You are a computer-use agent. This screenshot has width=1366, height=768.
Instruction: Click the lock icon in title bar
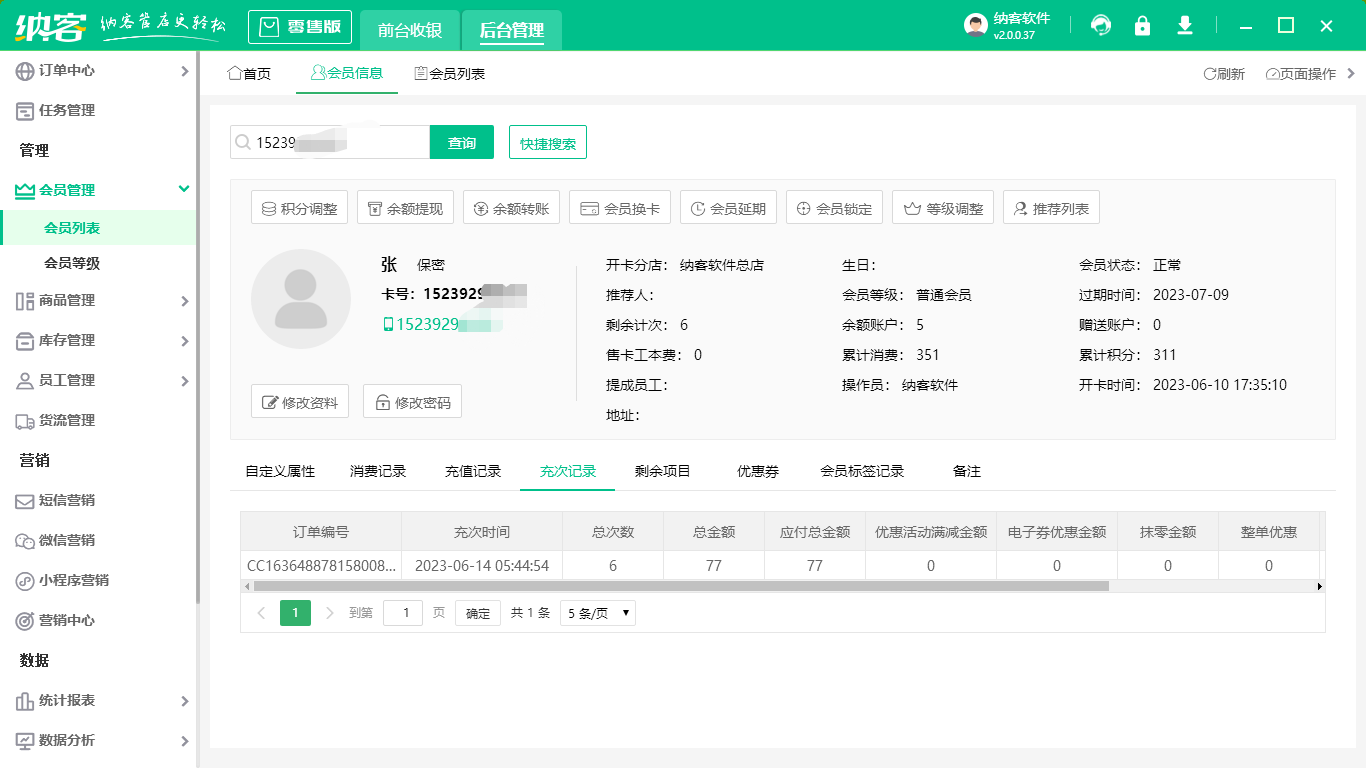pyautogui.click(x=1142, y=25)
